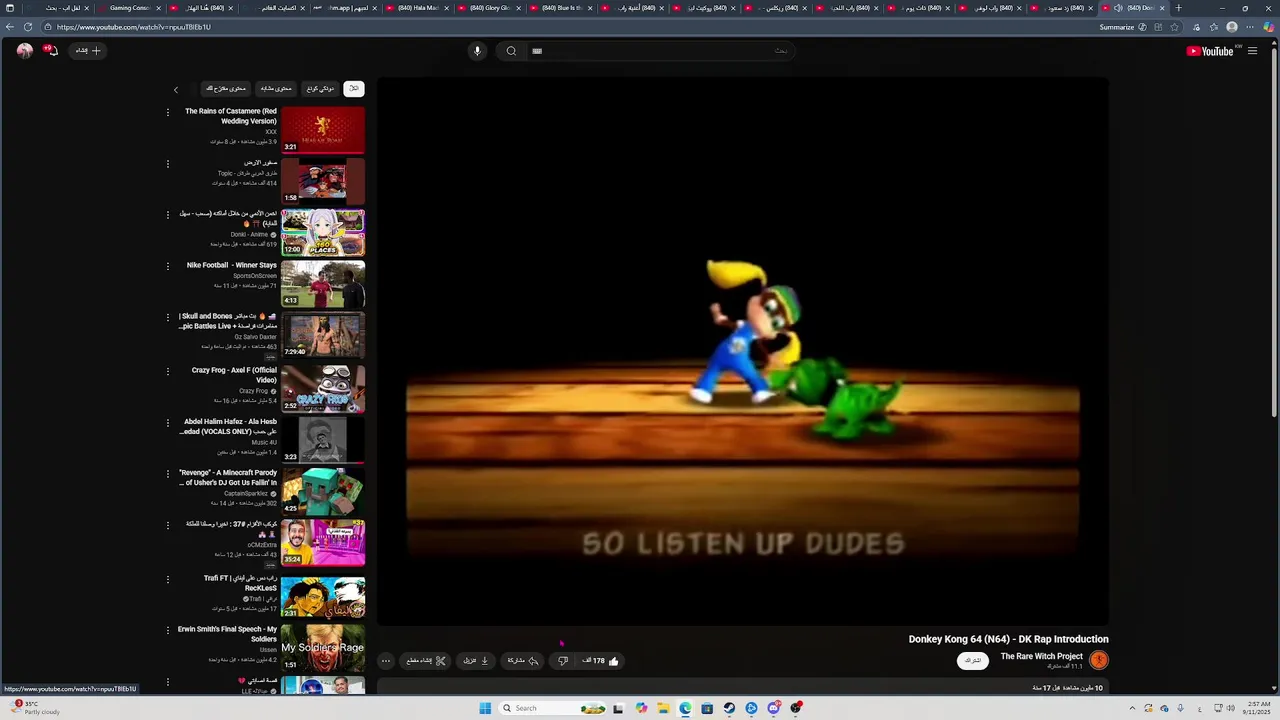Download the video using download button
The width and height of the screenshot is (1280, 720).
pos(476,661)
